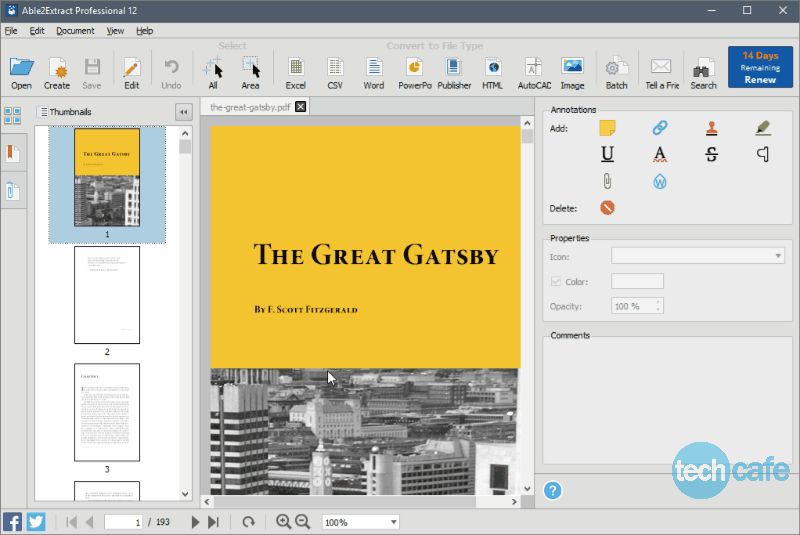
Task: Jump to the last page
Action: click(213, 522)
